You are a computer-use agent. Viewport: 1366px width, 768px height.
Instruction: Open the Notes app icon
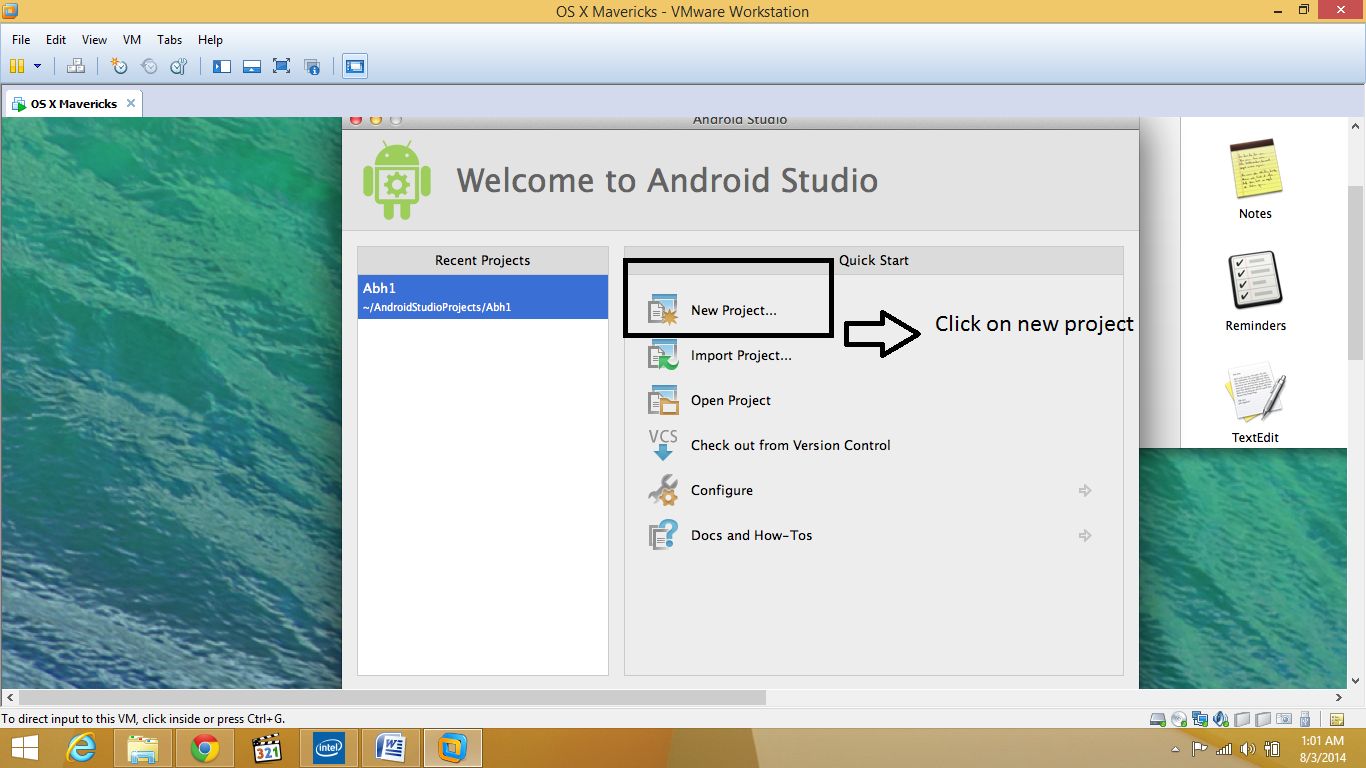(1255, 168)
